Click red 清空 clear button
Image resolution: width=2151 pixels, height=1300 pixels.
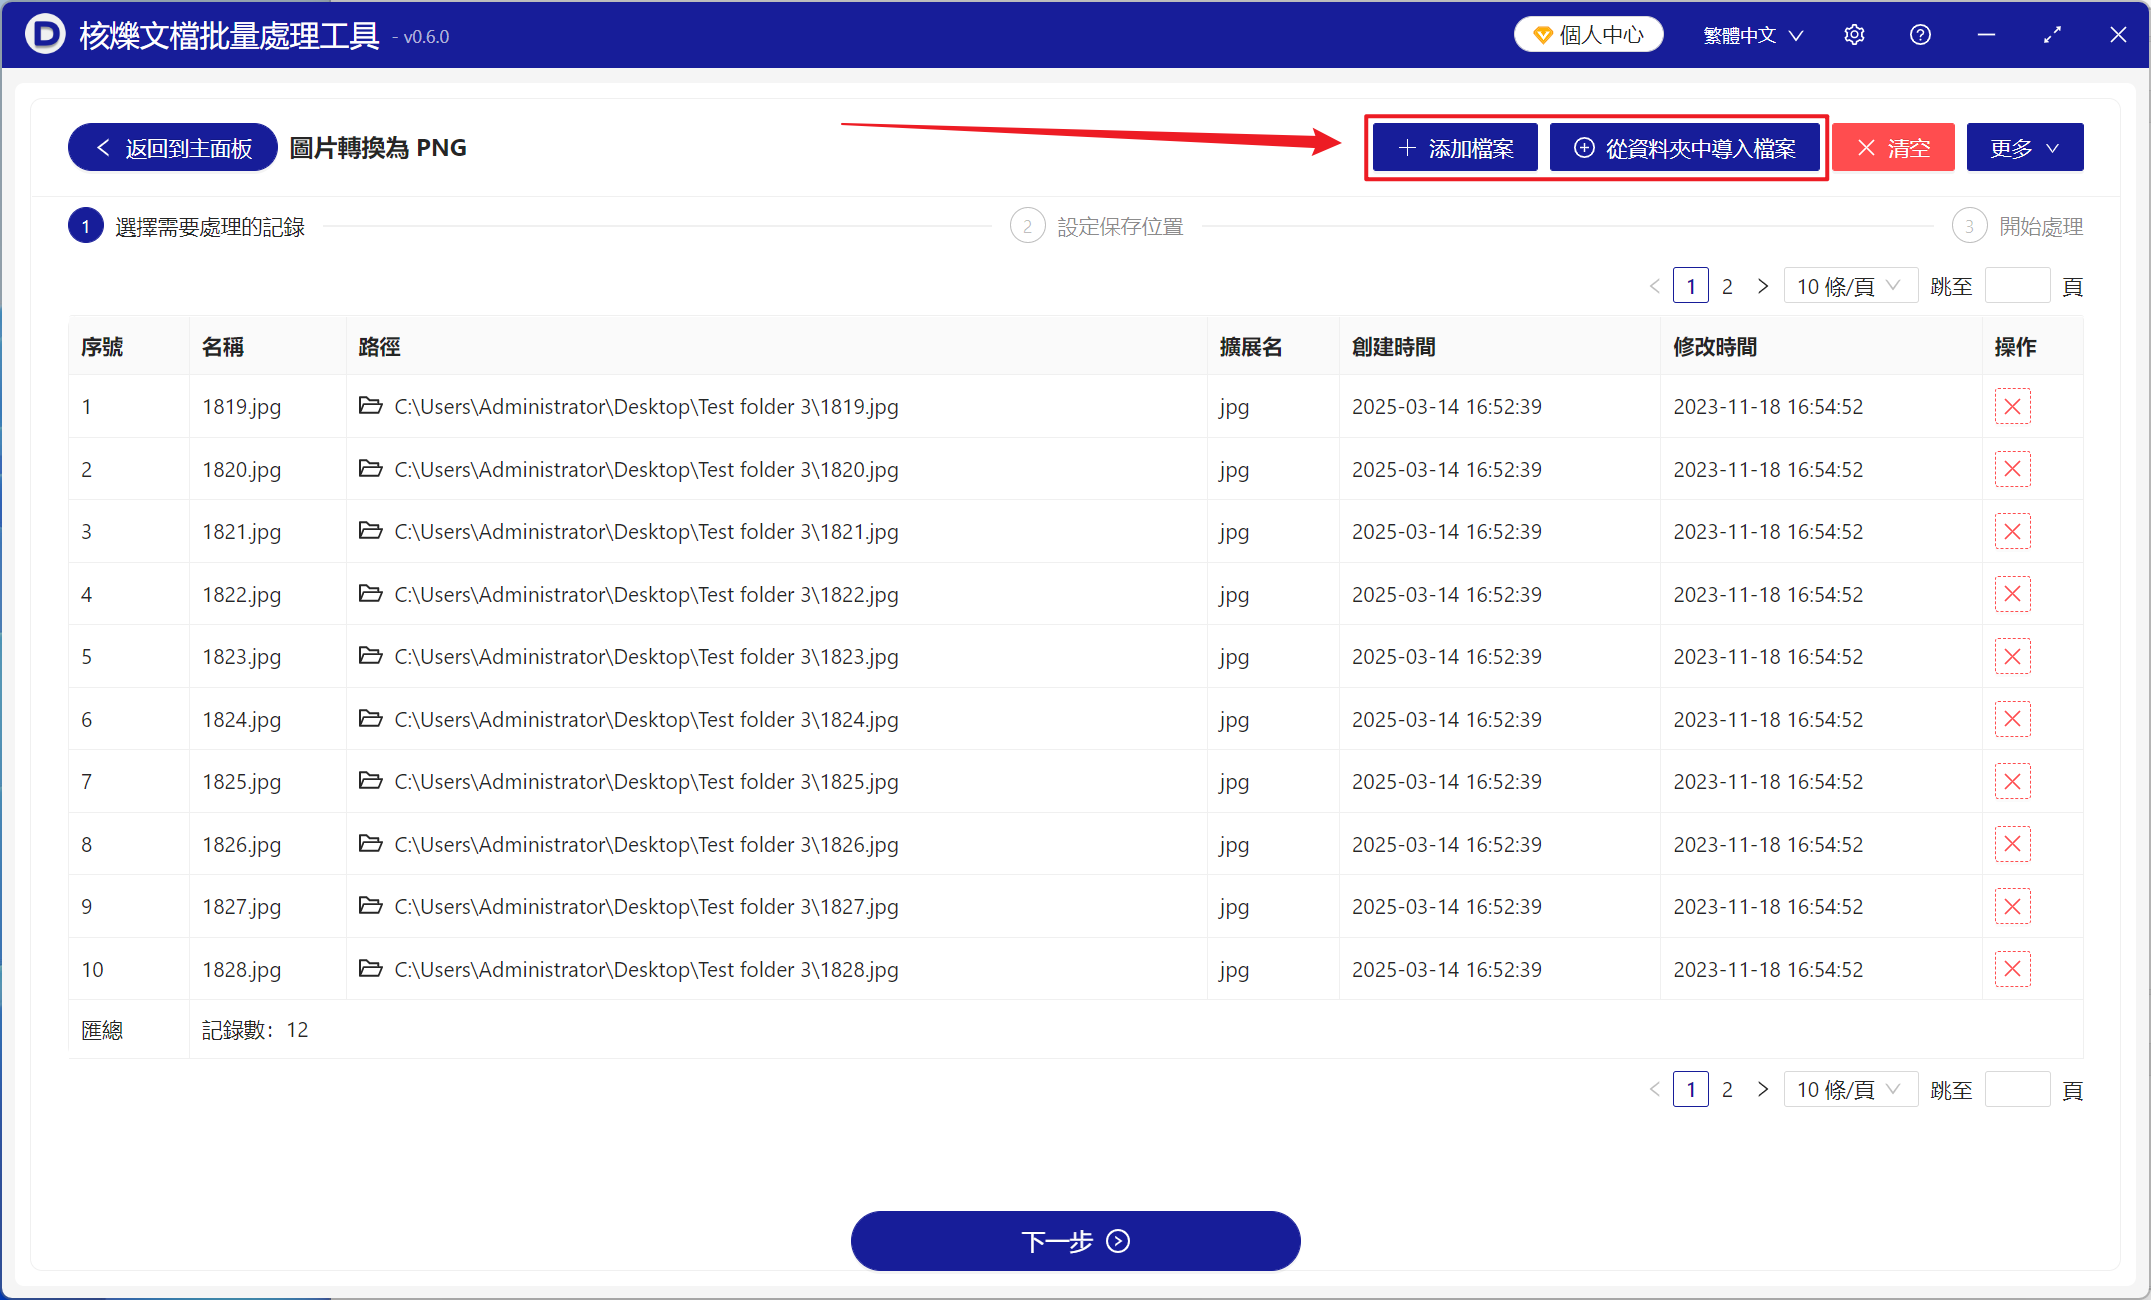click(x=1893, y=148)
